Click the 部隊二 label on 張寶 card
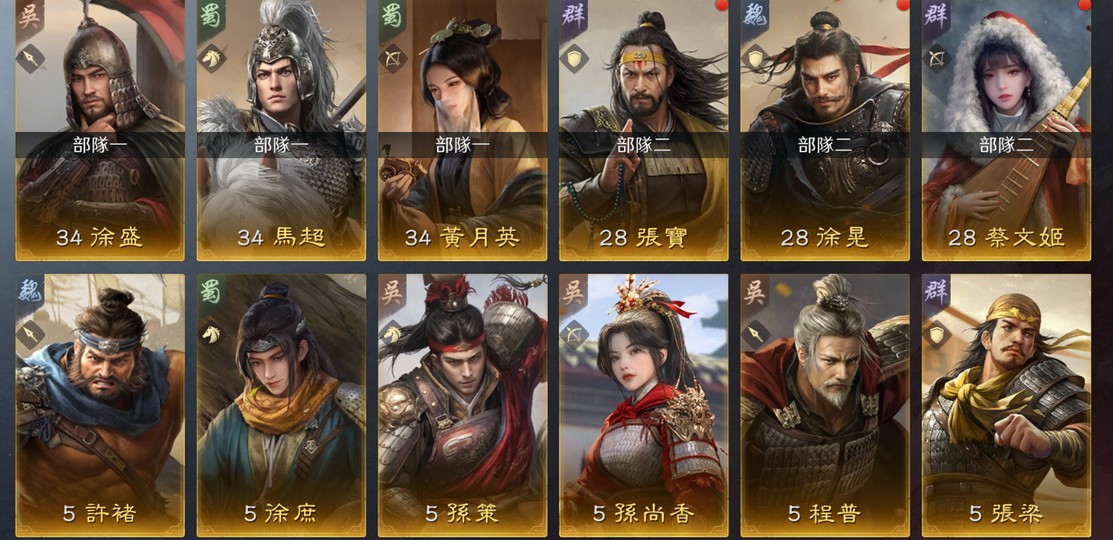The height and width of the screenshot is (540, 1113). point(644,145)
